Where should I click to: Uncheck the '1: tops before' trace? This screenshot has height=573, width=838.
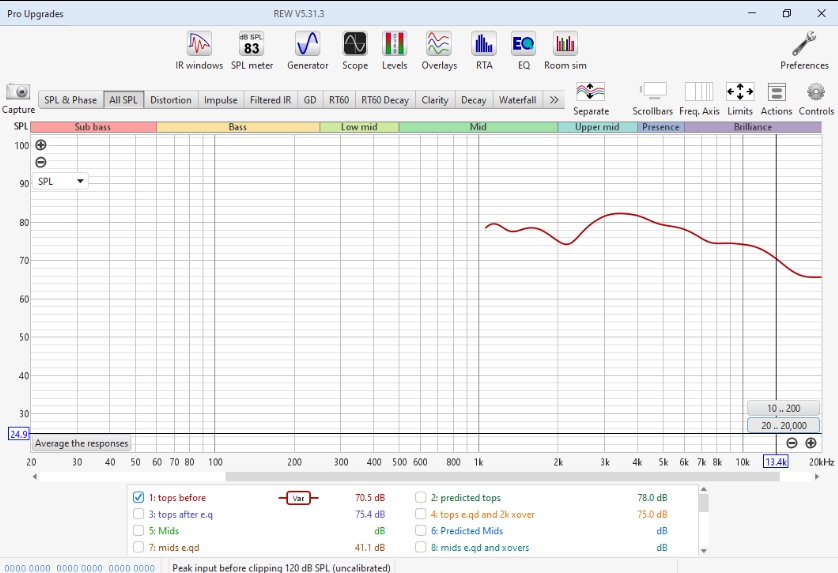pyautogui.click(x=139, y=498)
